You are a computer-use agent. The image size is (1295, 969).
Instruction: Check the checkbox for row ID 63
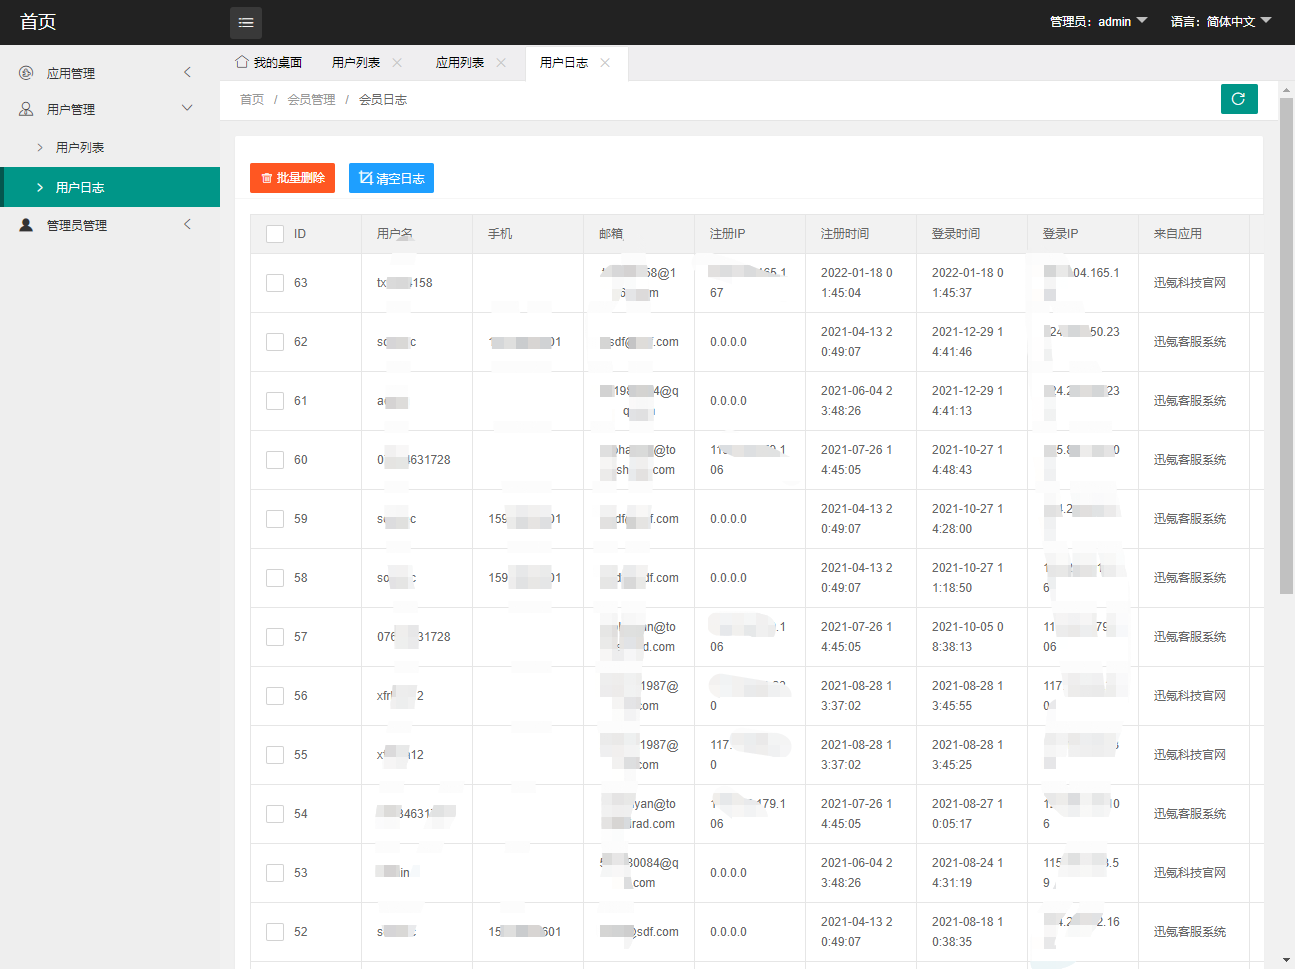275,283
